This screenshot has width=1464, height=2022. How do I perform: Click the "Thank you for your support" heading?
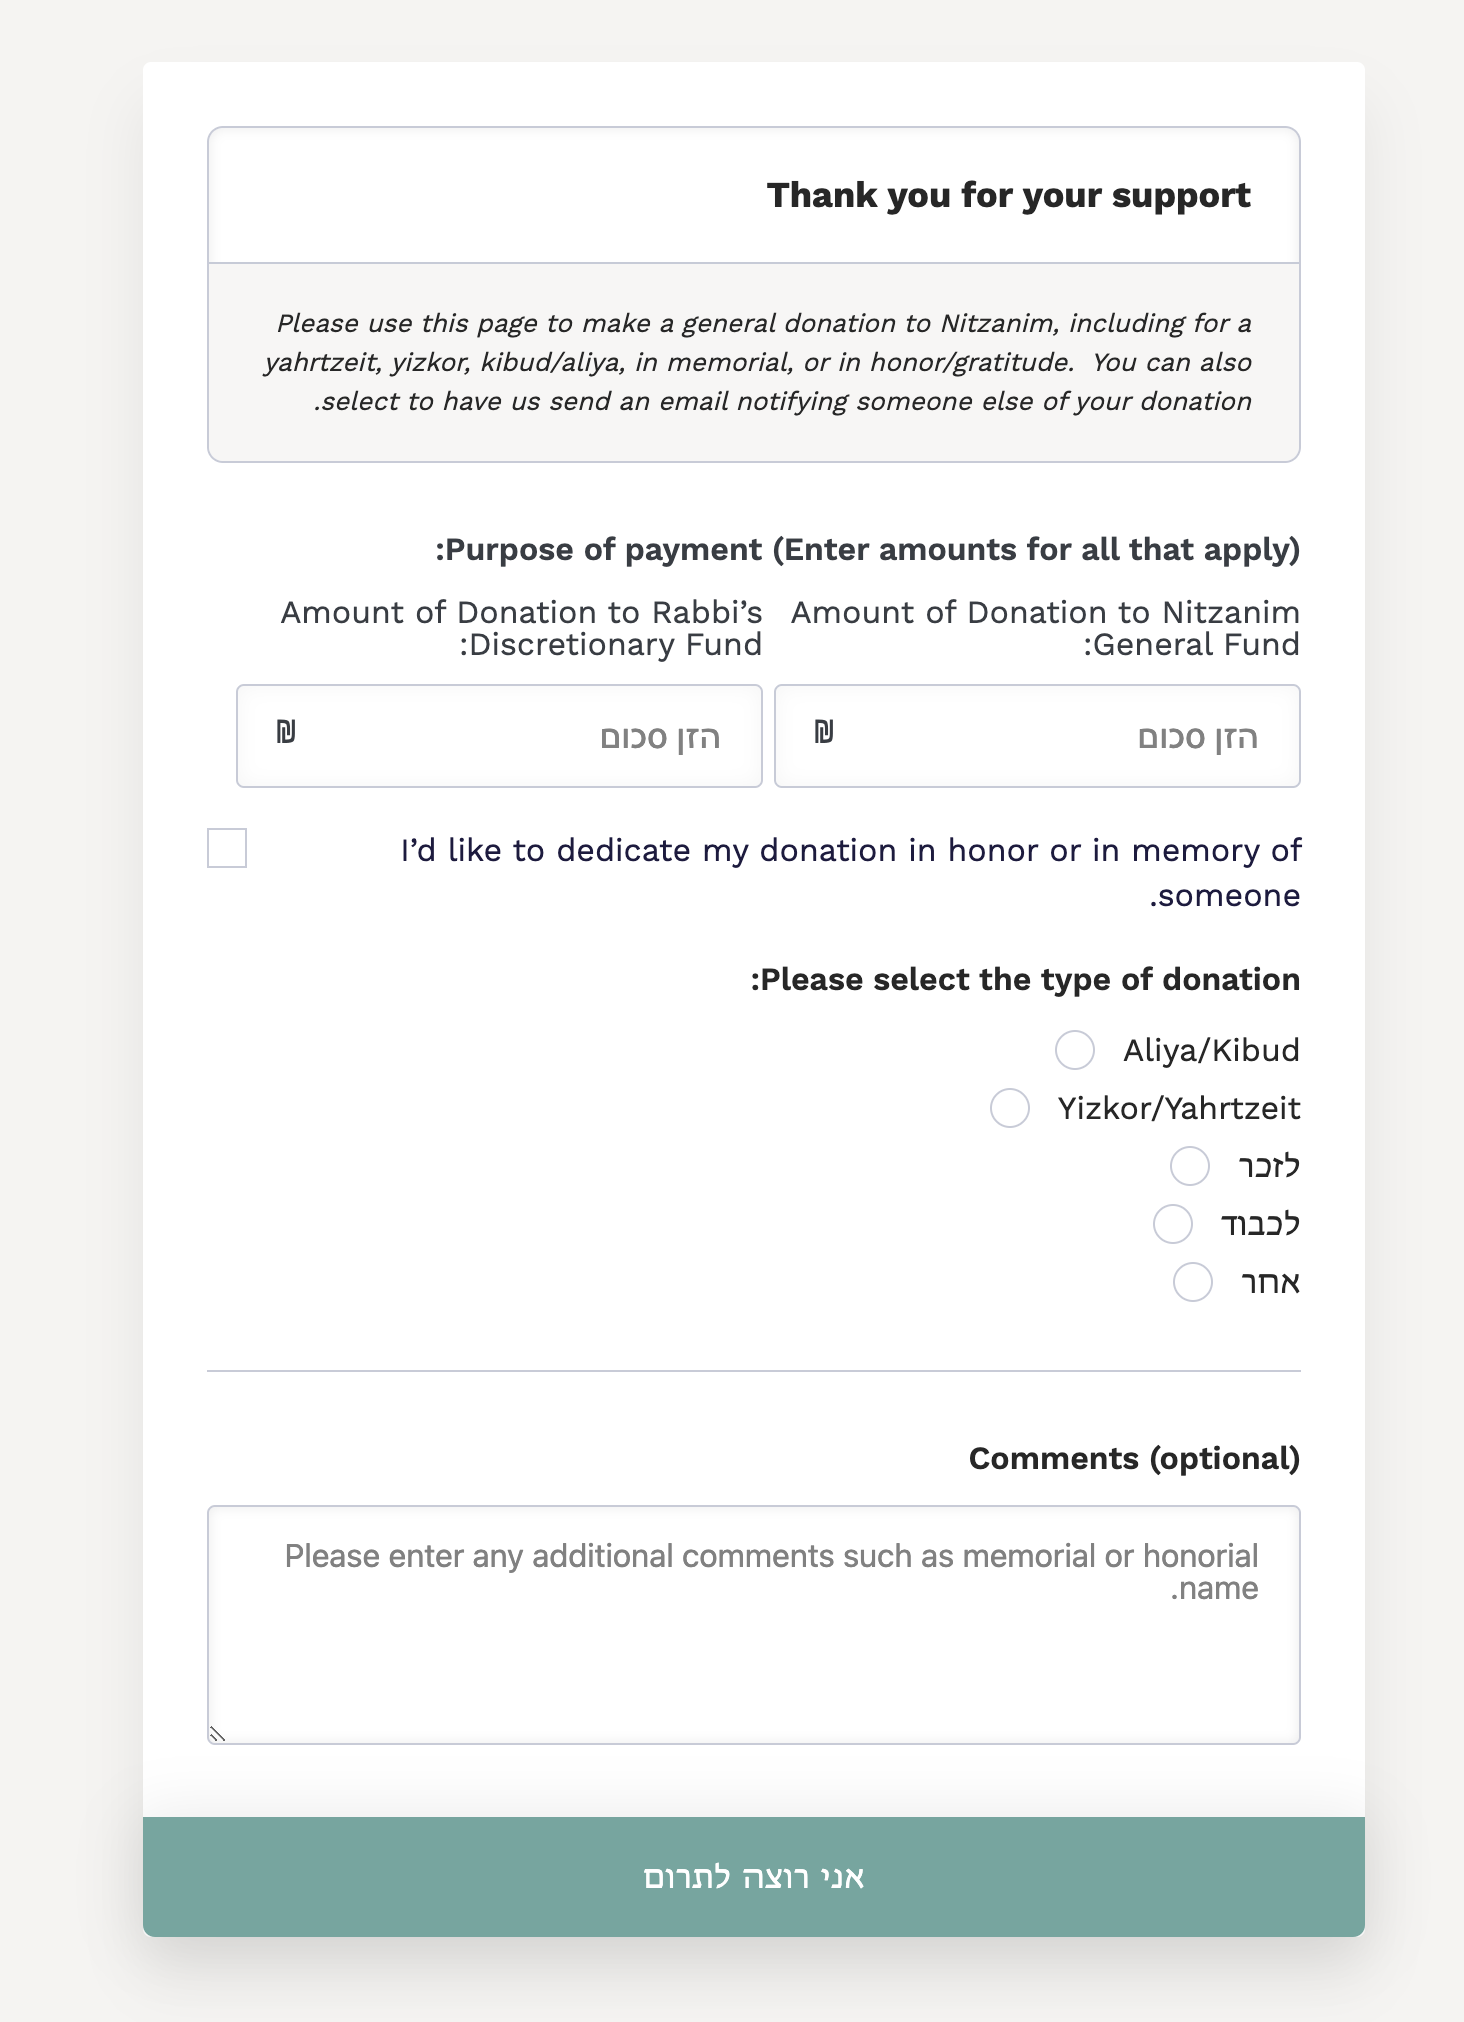(x=1008, y=195)
